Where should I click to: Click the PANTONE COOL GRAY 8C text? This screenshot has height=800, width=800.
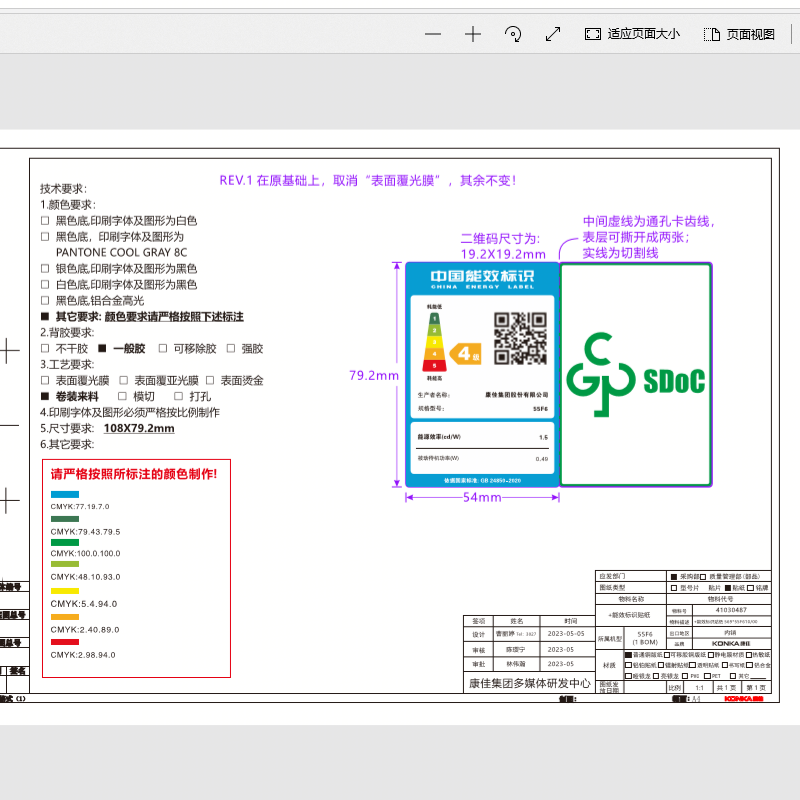[121, 253]
